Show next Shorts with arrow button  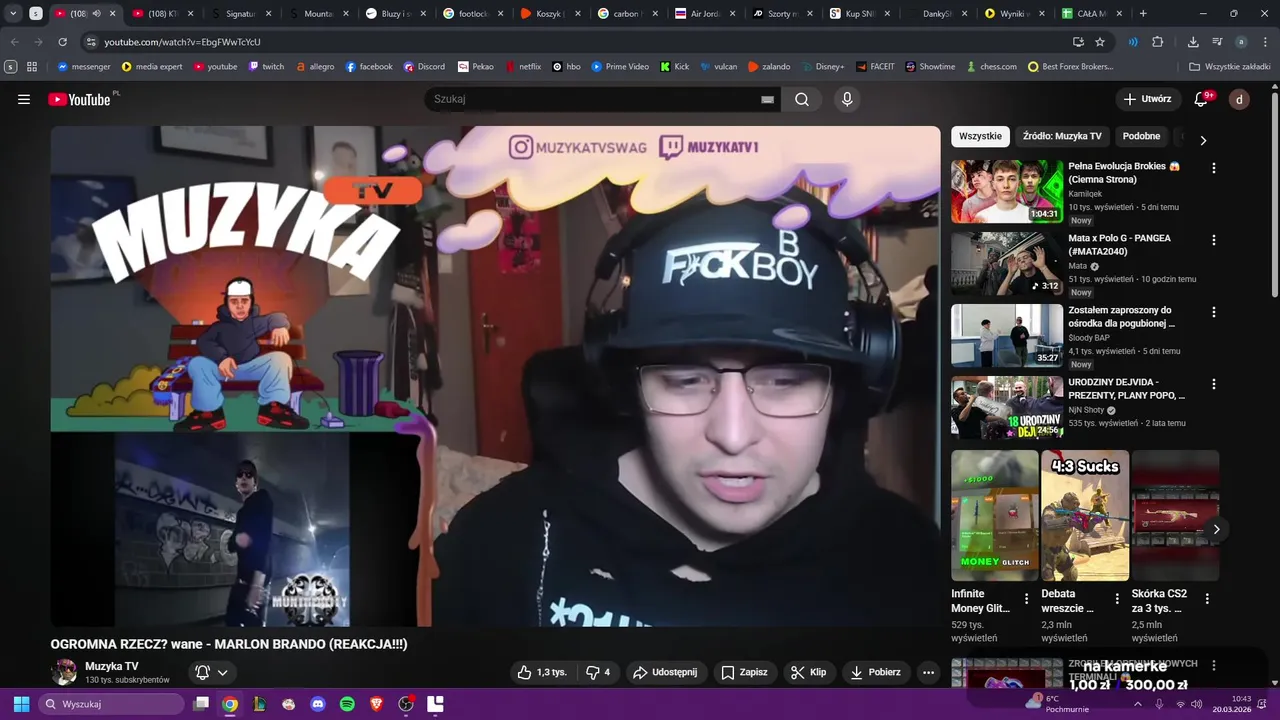[1216, 529]
